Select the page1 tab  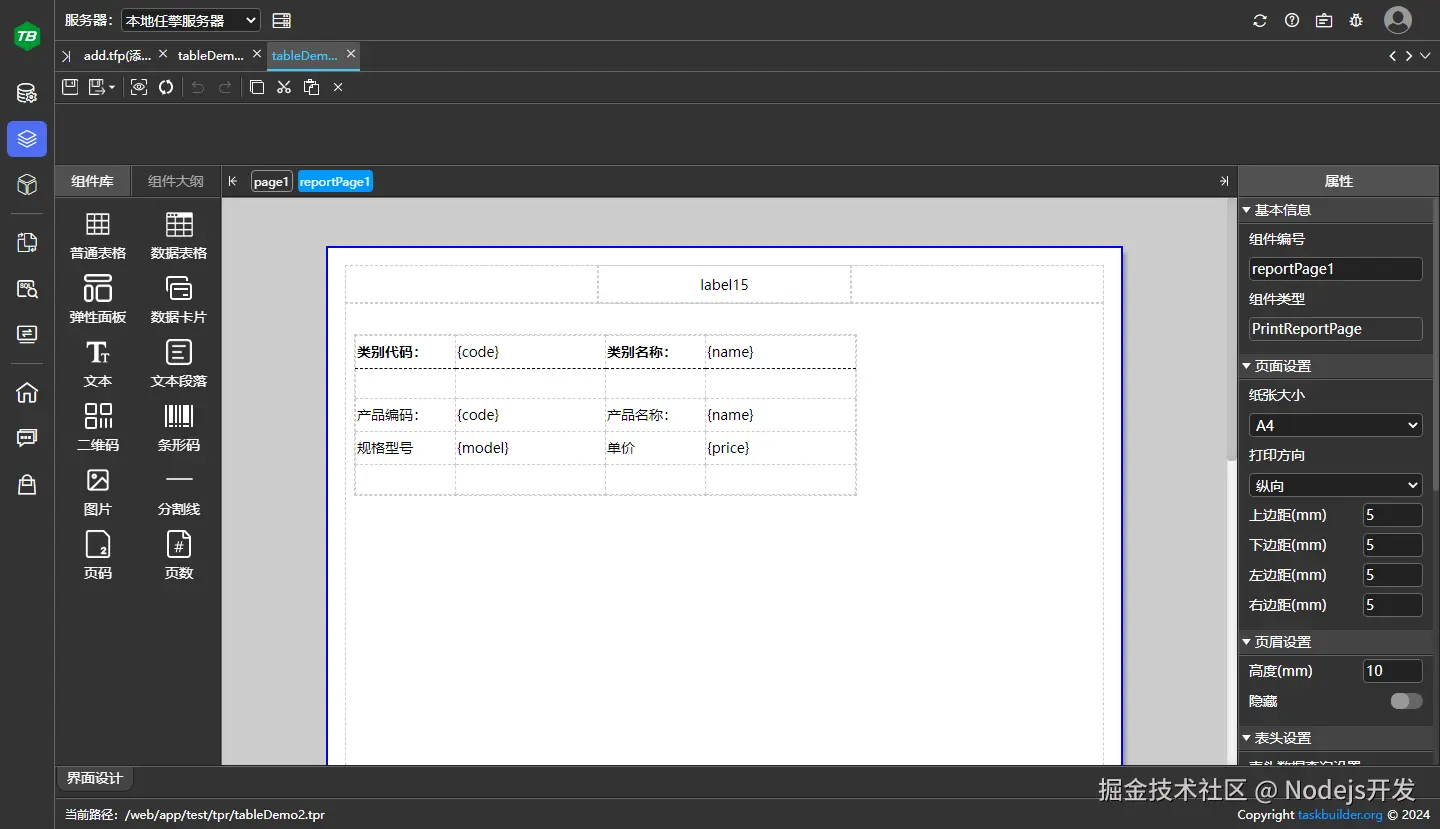click(x=271, y=181)
